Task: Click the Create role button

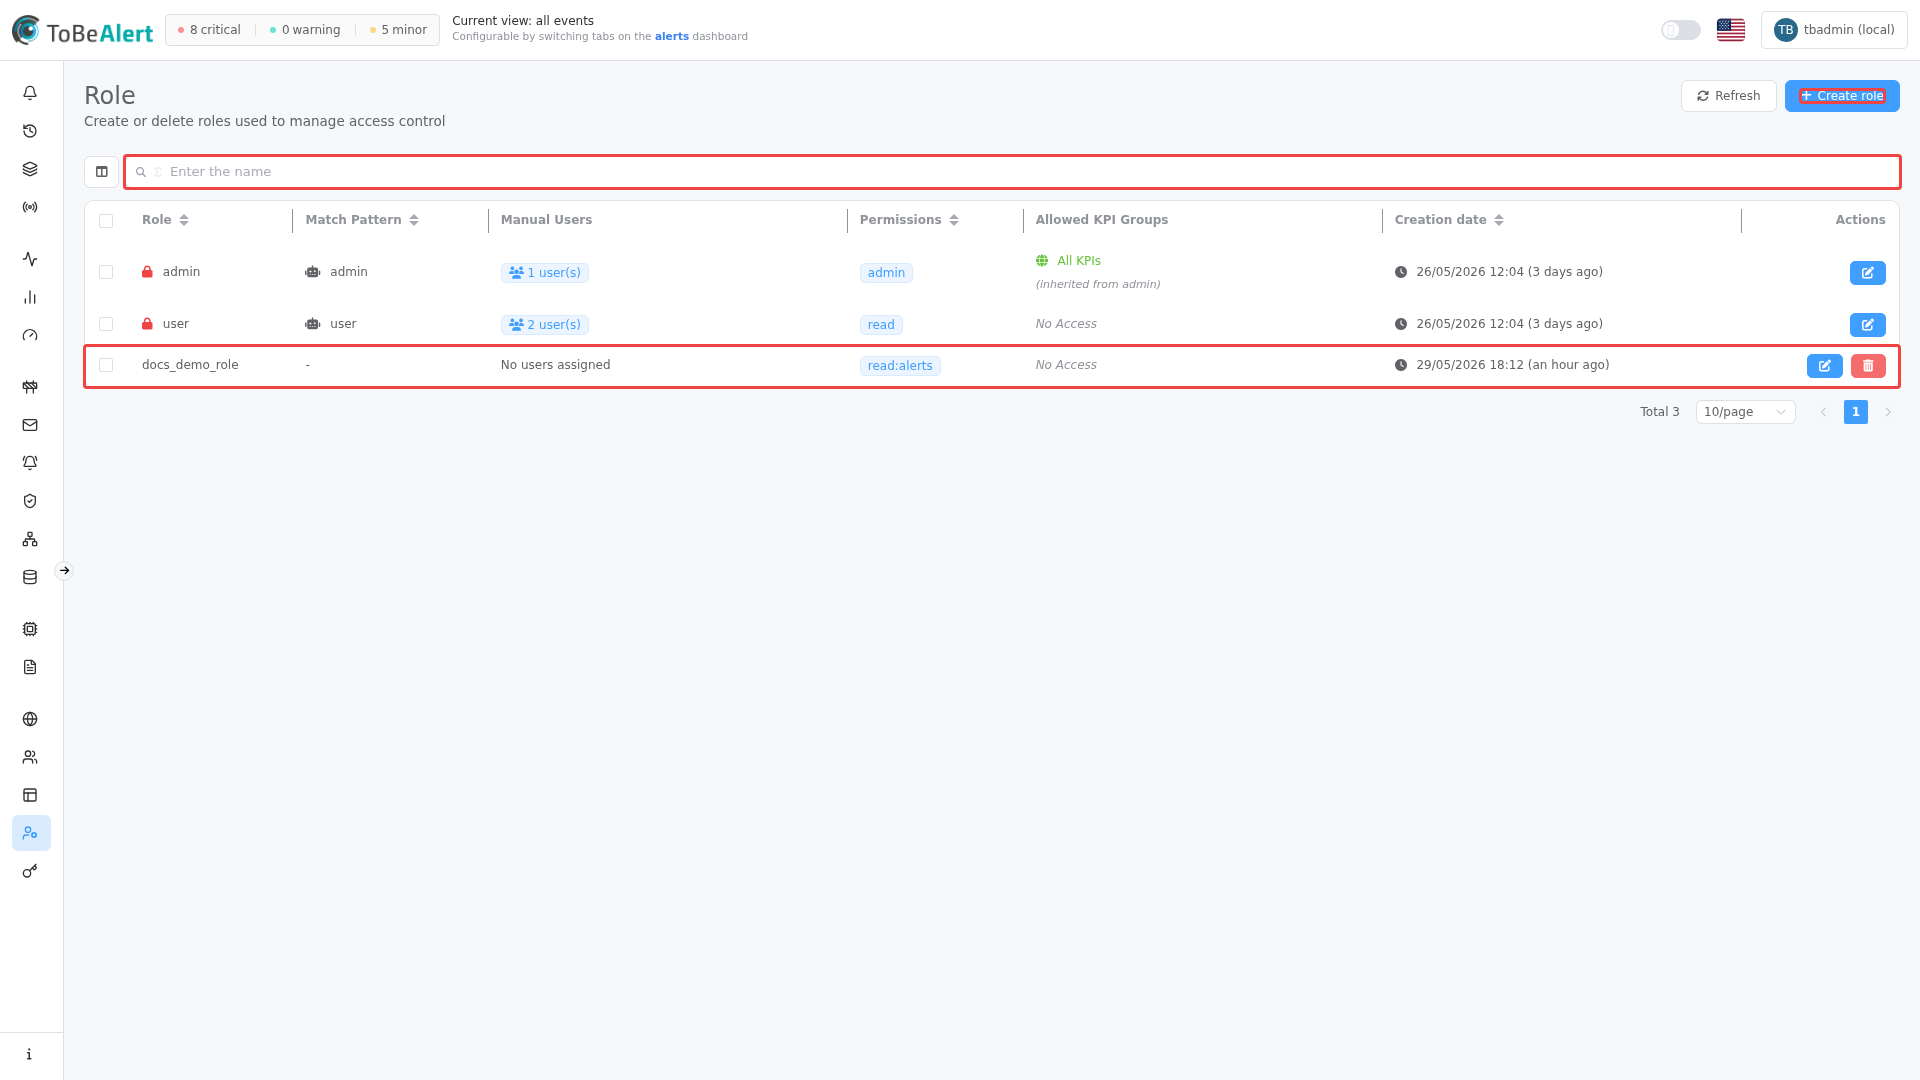Action: point(1841,96)
